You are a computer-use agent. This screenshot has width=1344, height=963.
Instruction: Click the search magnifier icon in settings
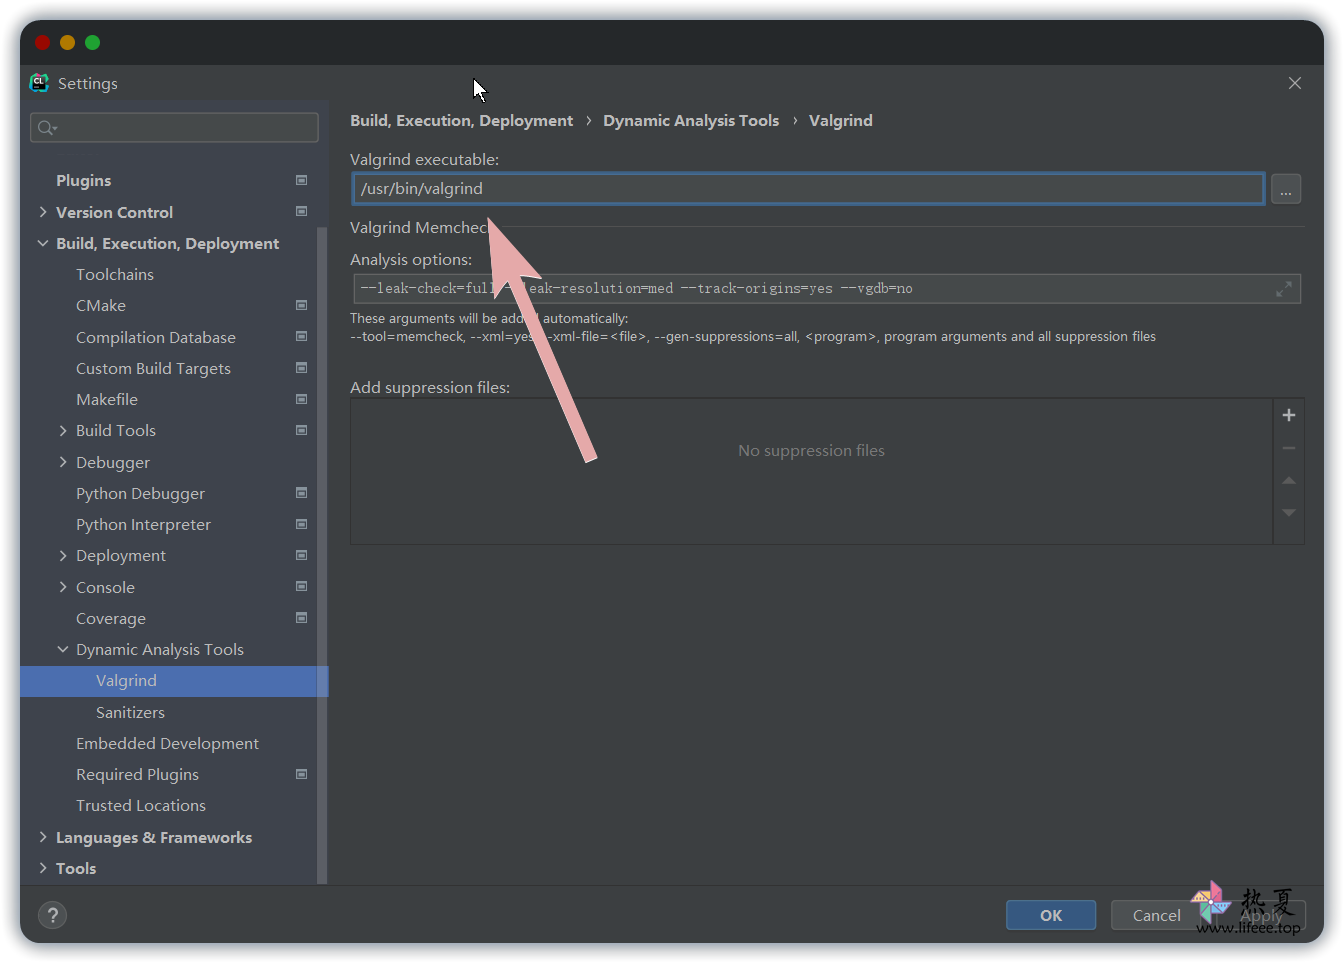46,128
